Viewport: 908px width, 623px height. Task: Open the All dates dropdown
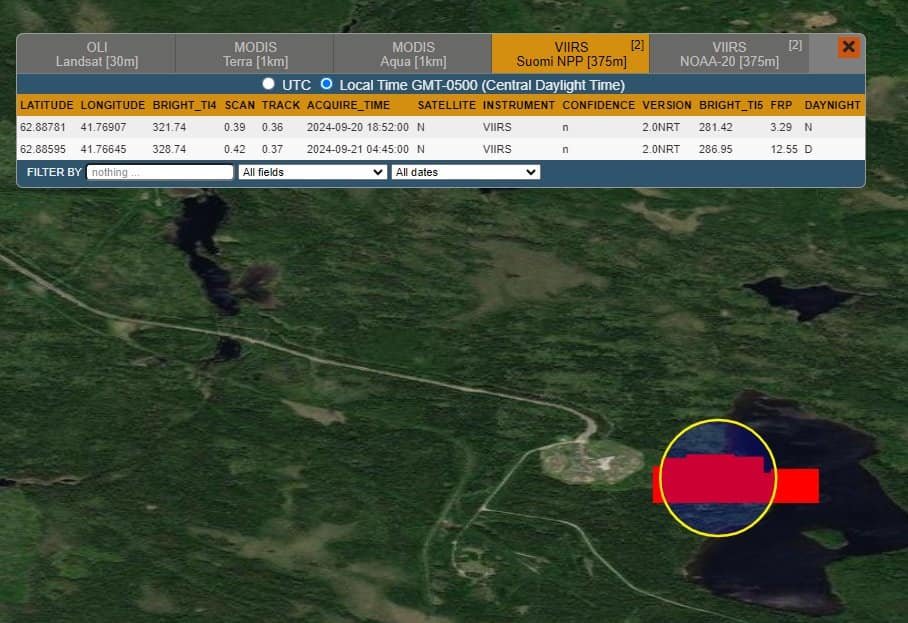[x=466, y=172]
